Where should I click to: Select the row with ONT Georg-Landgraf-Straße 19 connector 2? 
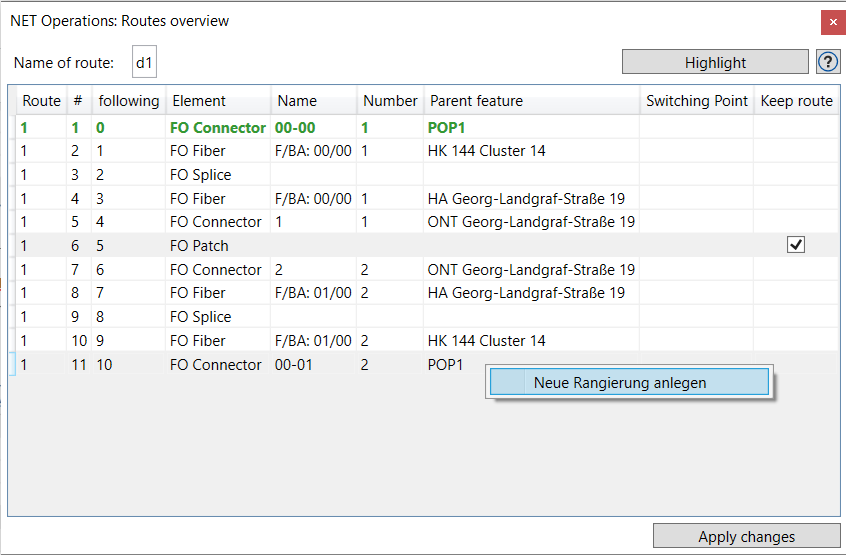click(x=427, y=269)
